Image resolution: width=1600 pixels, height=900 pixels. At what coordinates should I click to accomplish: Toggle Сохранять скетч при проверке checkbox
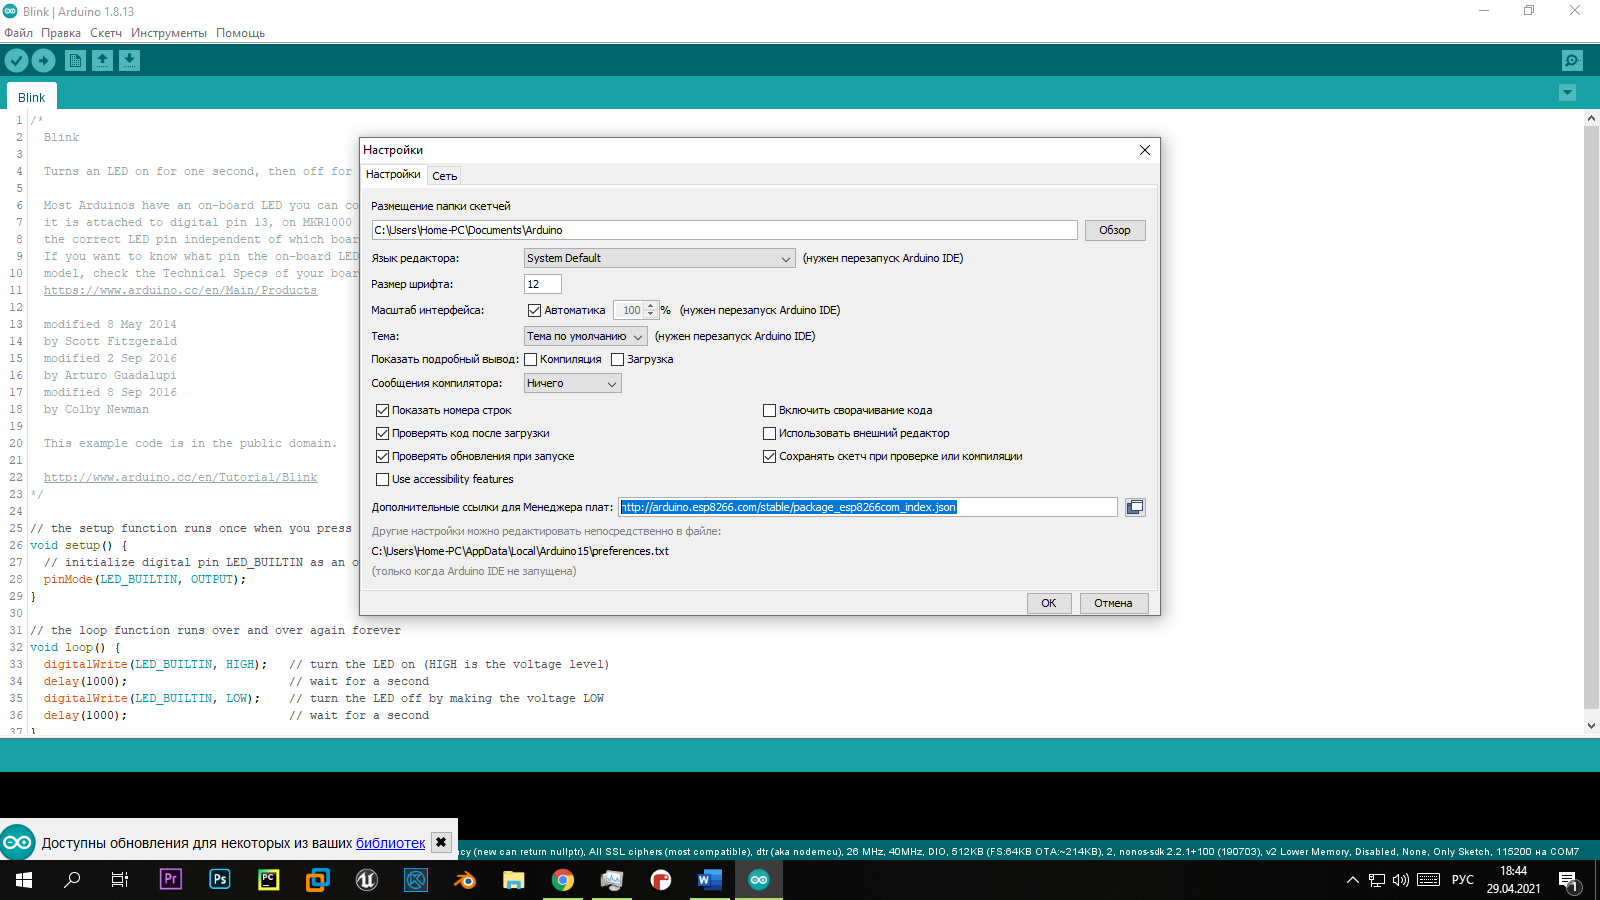click(769, 456)
